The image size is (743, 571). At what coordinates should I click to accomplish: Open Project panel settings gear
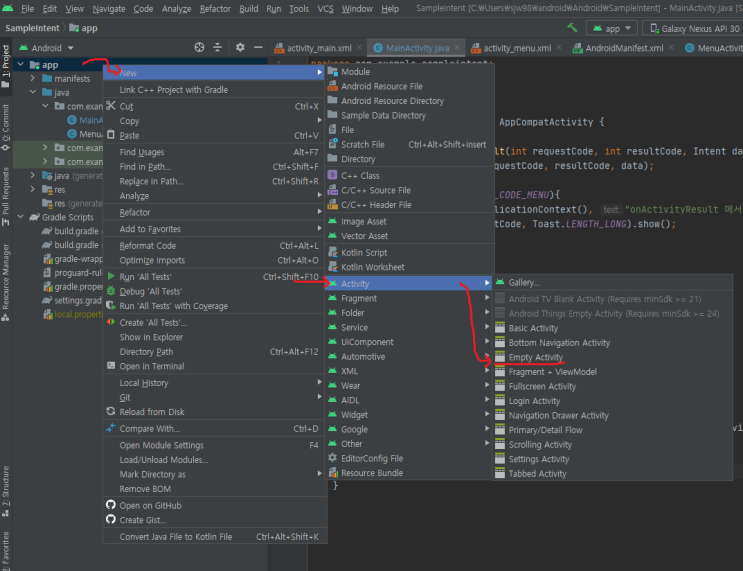pos(240,47)
